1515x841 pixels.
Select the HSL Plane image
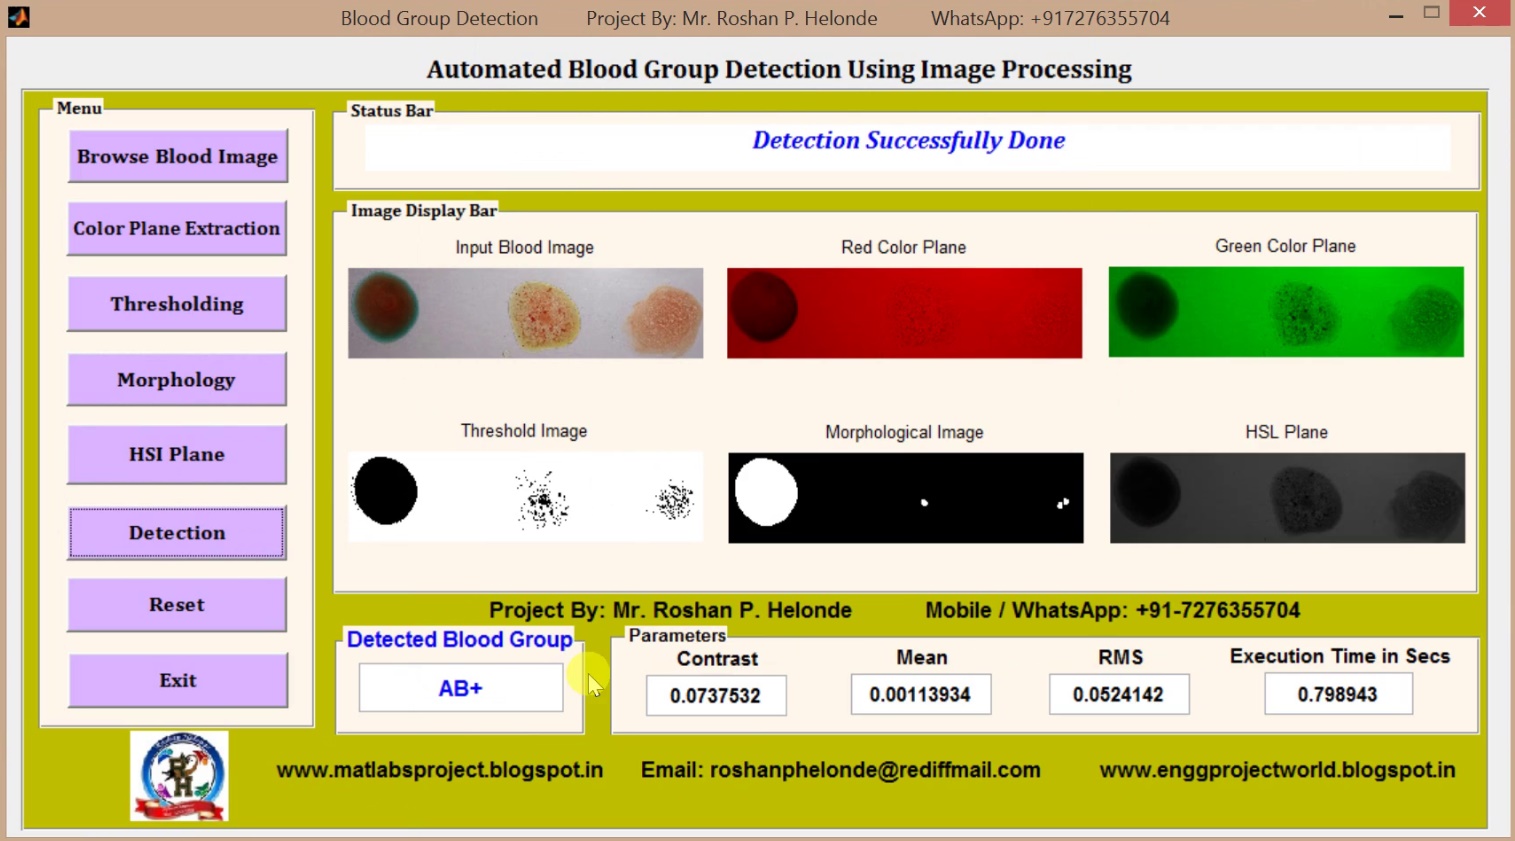(1286, 497)
